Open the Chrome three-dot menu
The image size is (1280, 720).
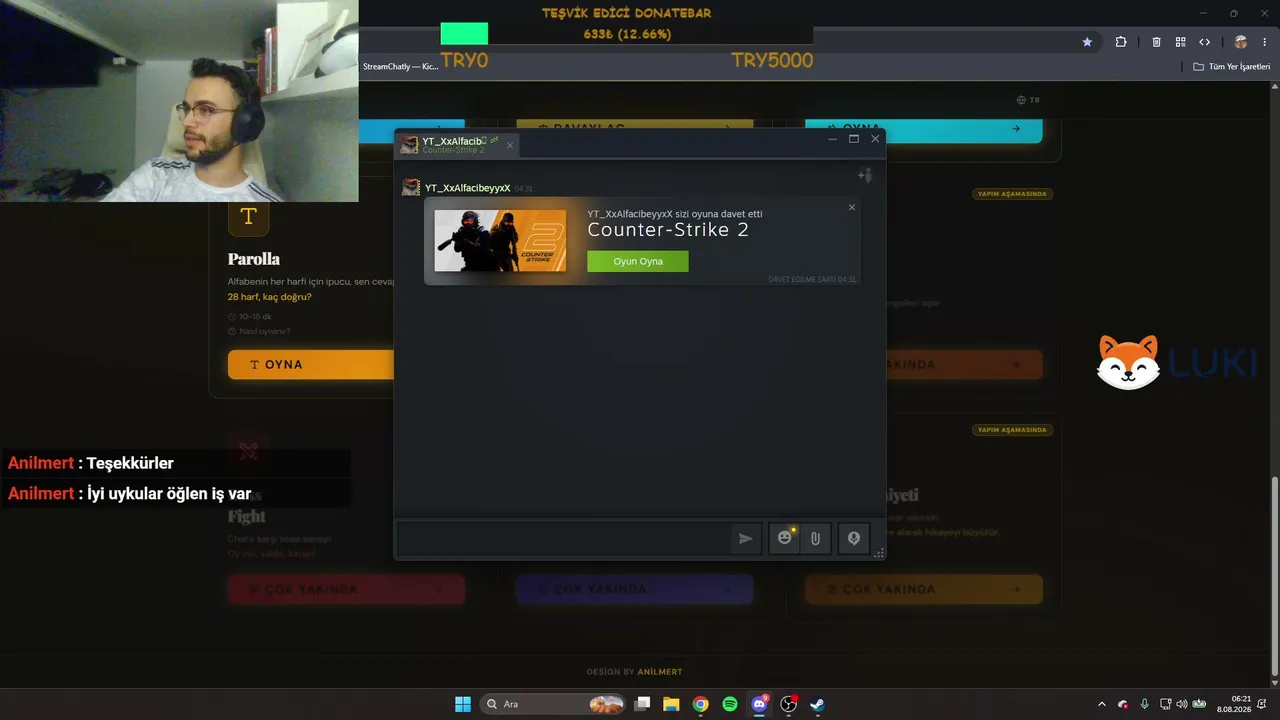(x=1264, y=42)
